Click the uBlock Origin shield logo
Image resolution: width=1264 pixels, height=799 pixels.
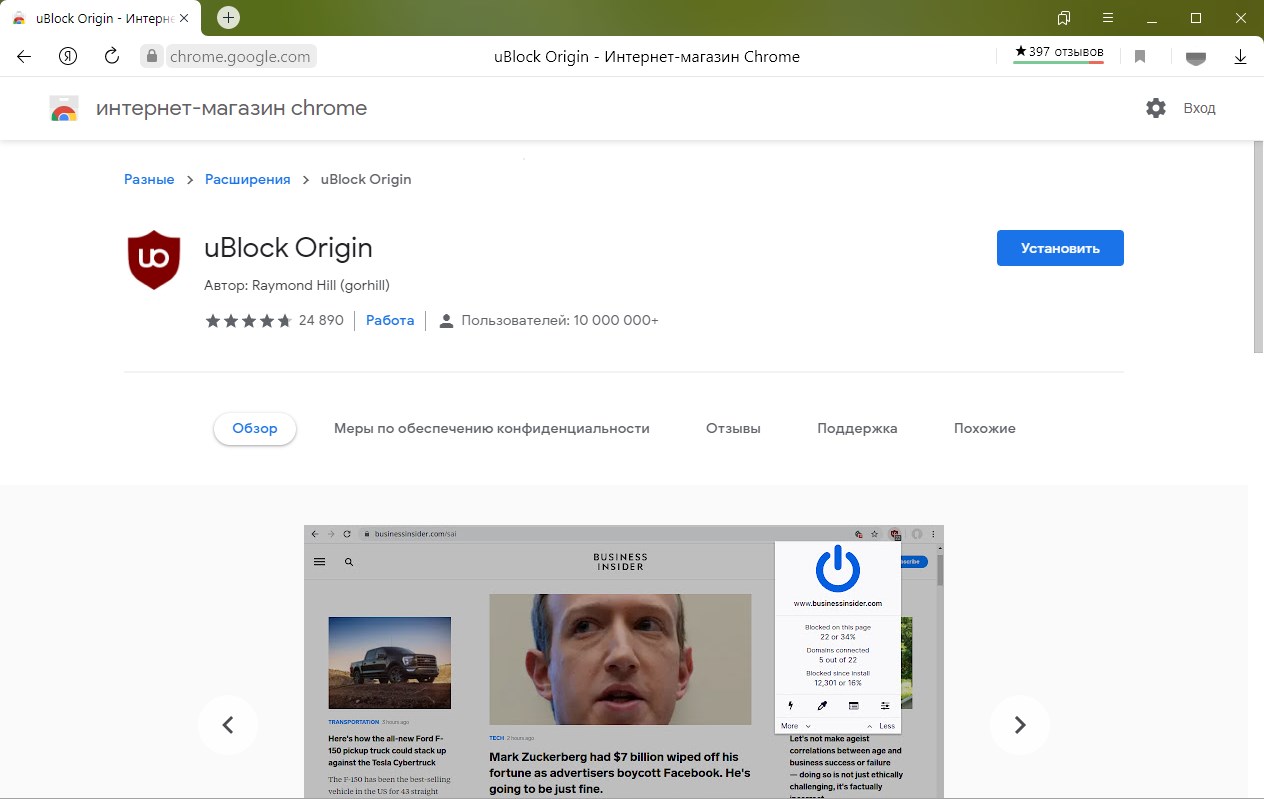[154, 260]
